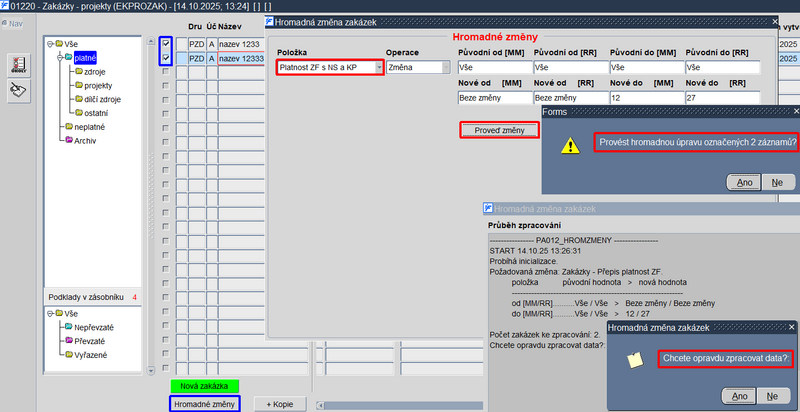The image size is (800, 412).
Task: Click the Nové do [MM] field with 12
Action: coord(646,98)
